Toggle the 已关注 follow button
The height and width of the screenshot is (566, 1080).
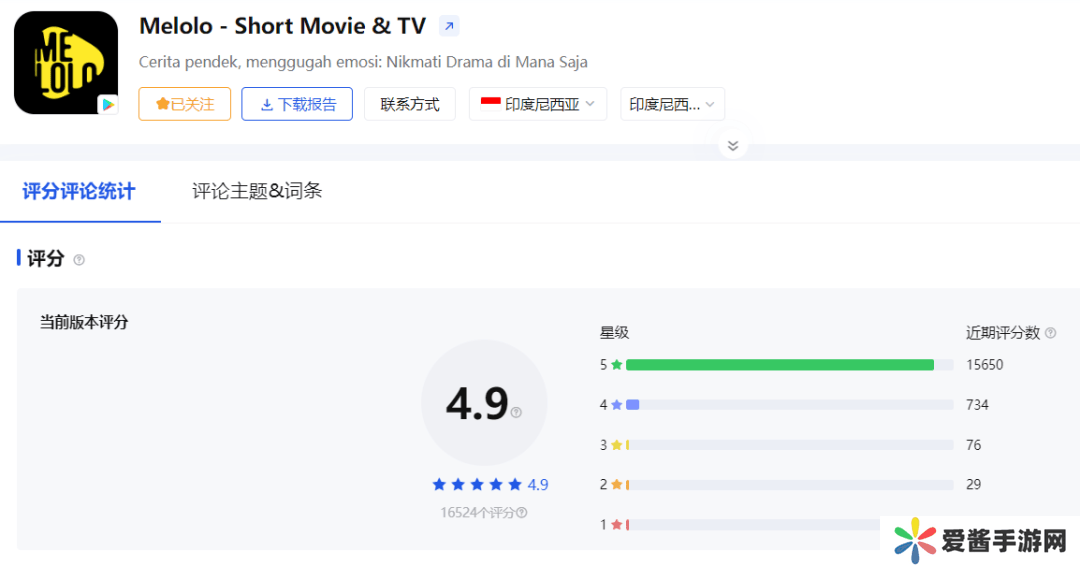[185, 104]
